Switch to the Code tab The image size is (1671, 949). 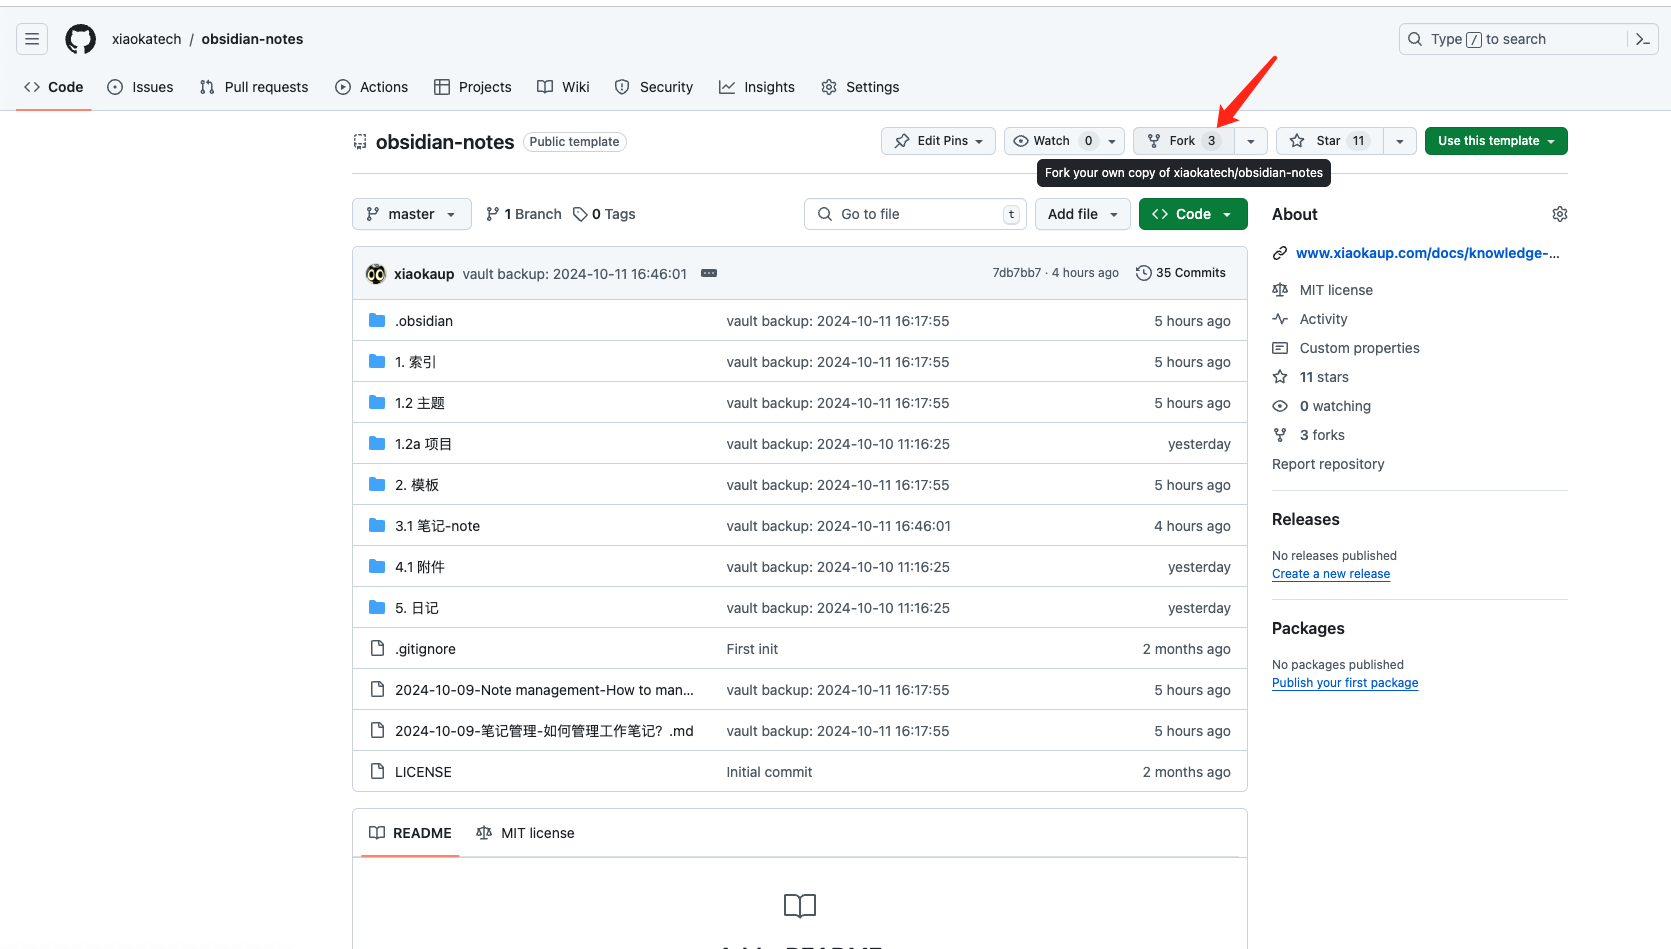point(54,87)
